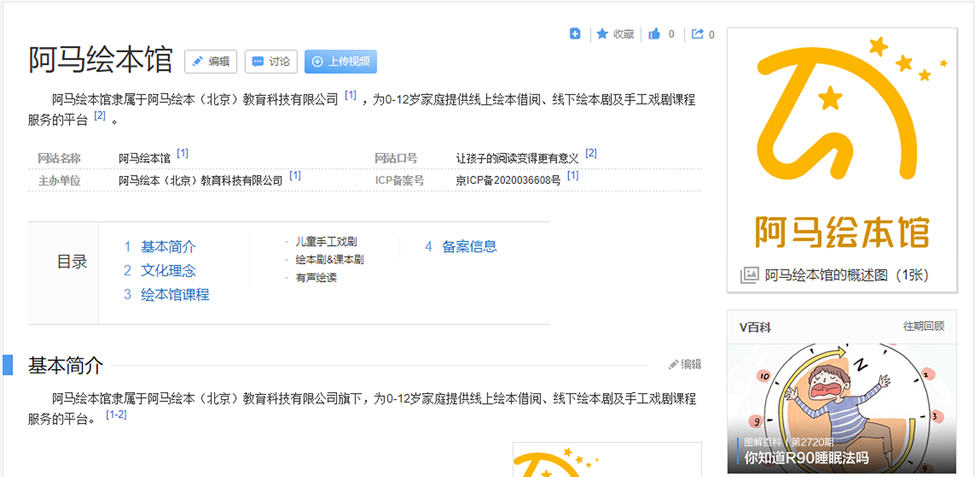975x477 pixels.
Task: Click the 编辑 button beside the title
Action: 211,62
